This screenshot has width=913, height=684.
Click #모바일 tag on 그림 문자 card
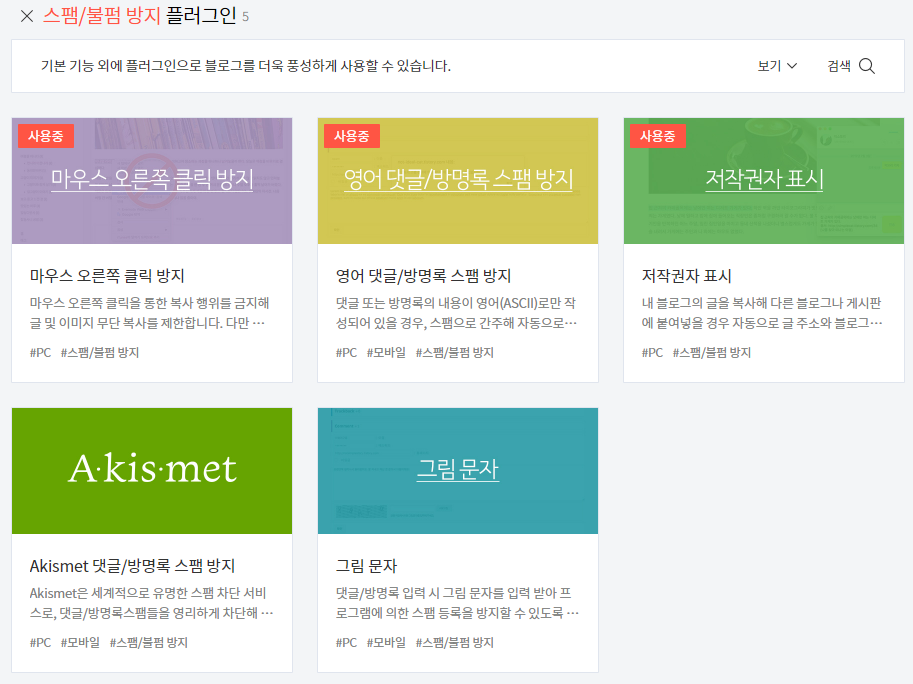[386, 642]
